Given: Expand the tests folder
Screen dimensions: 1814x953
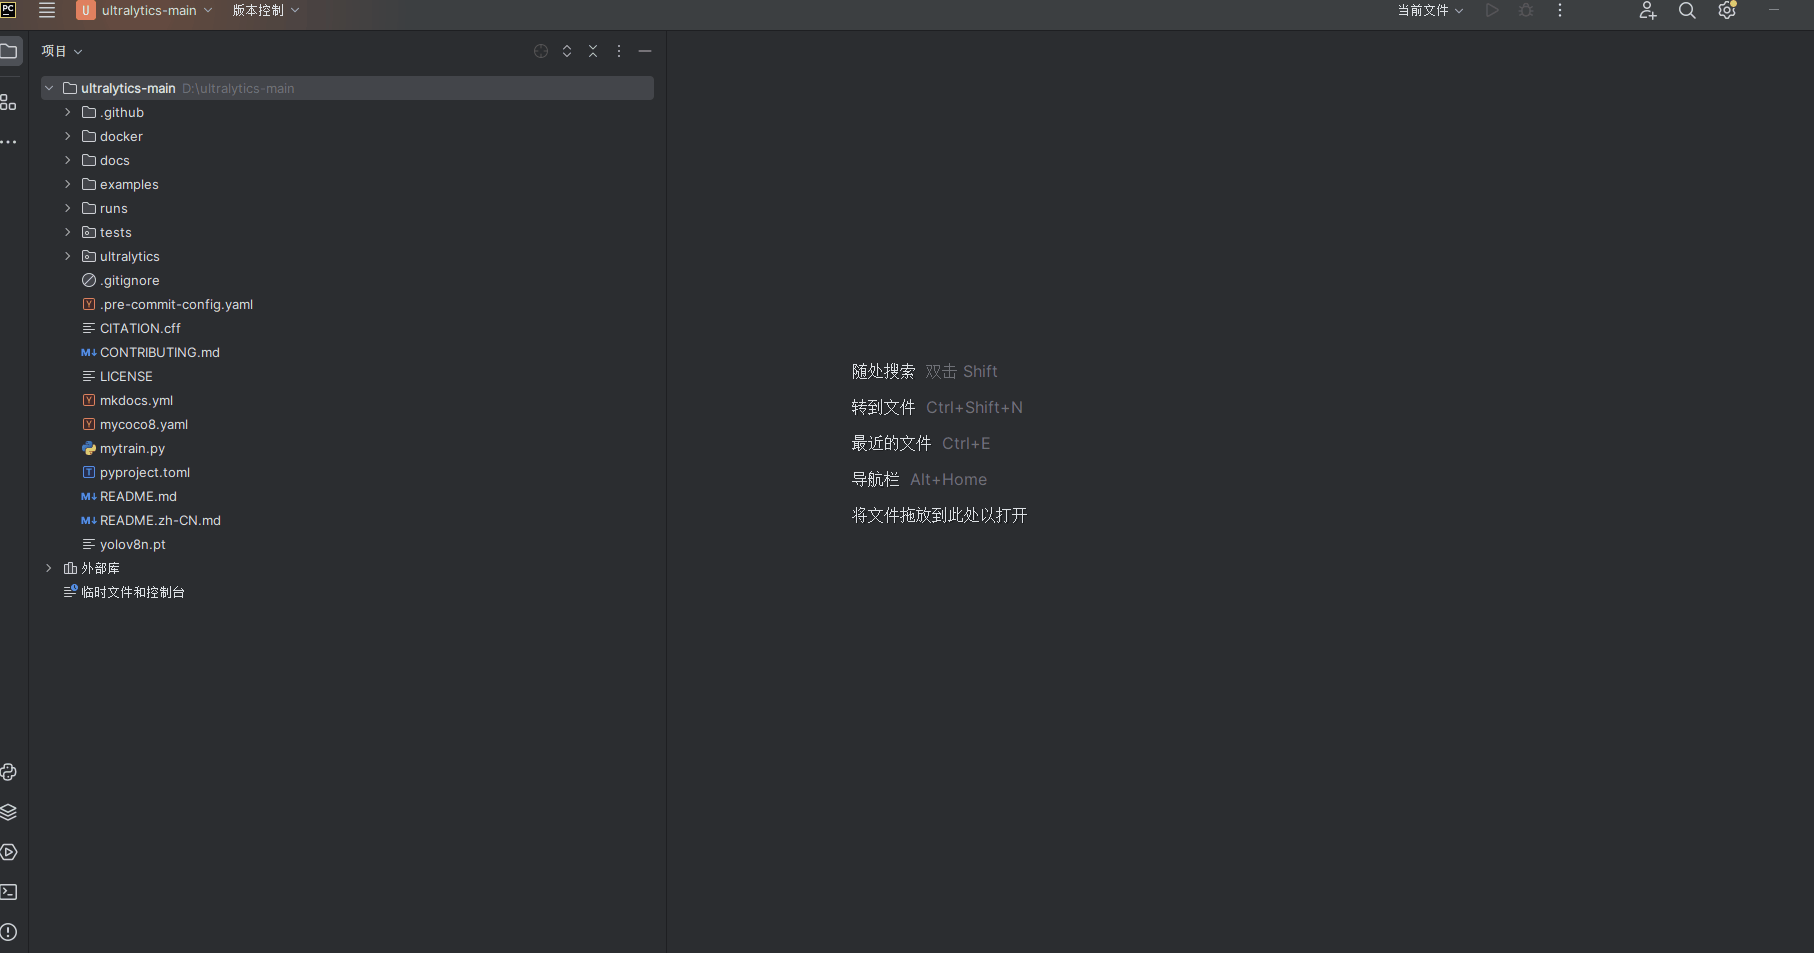Looking at the screenshot, I should 68,232.
